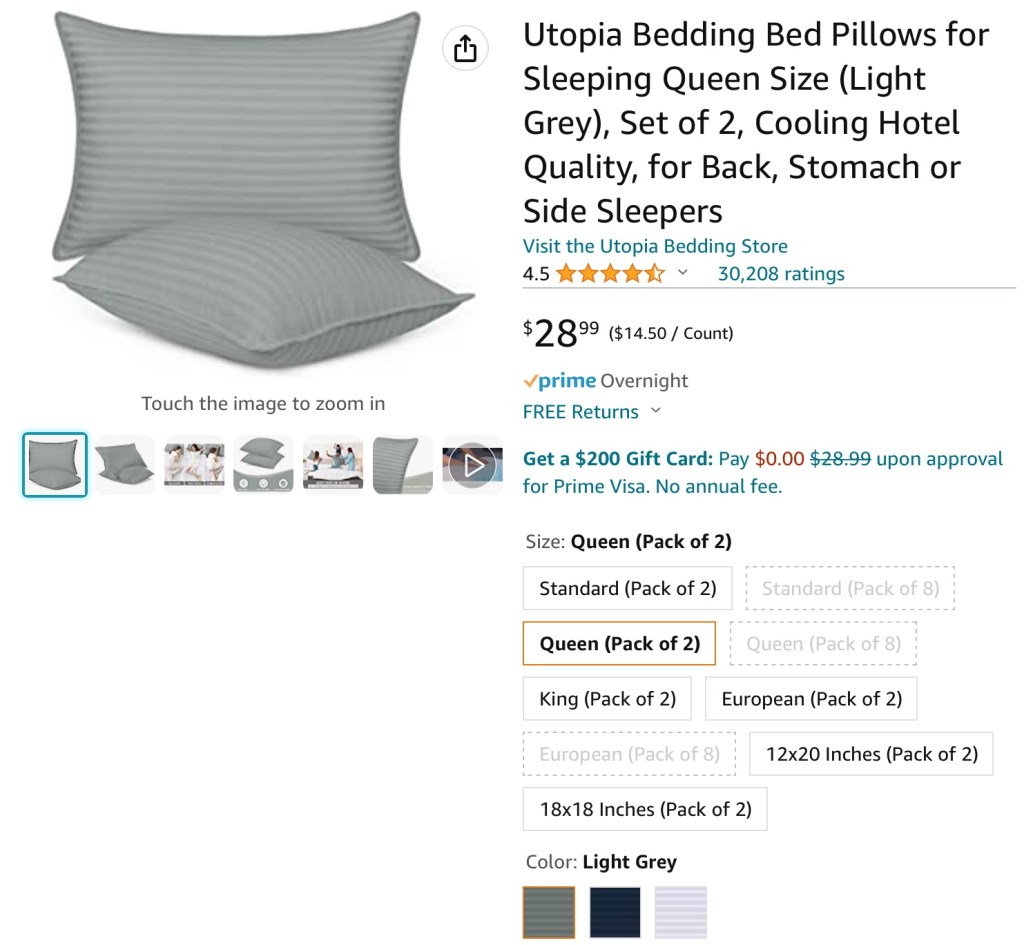View the second pillow thumbnail image
Viewport: 1024px width, 945px height.
click(125, 465)
